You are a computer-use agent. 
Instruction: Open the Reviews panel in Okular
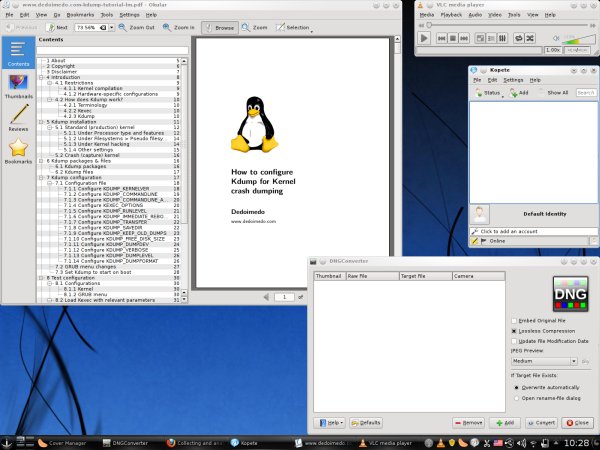pyautogui.click(x=18, y=122)
